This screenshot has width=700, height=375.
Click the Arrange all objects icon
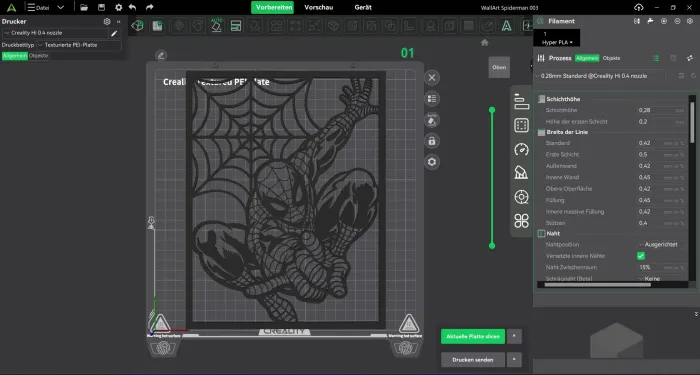point(236,26)
